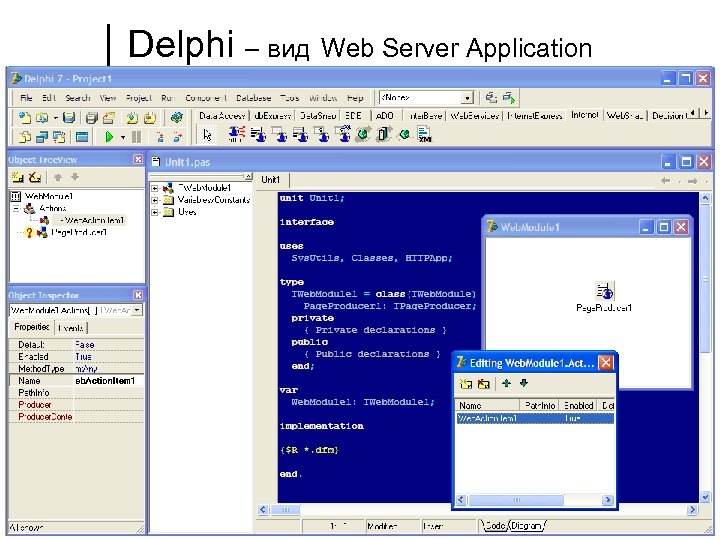Viewport: 720px width, 540px height.
Task: Switch to Events tab in Object Inspector
Action: 71,328
